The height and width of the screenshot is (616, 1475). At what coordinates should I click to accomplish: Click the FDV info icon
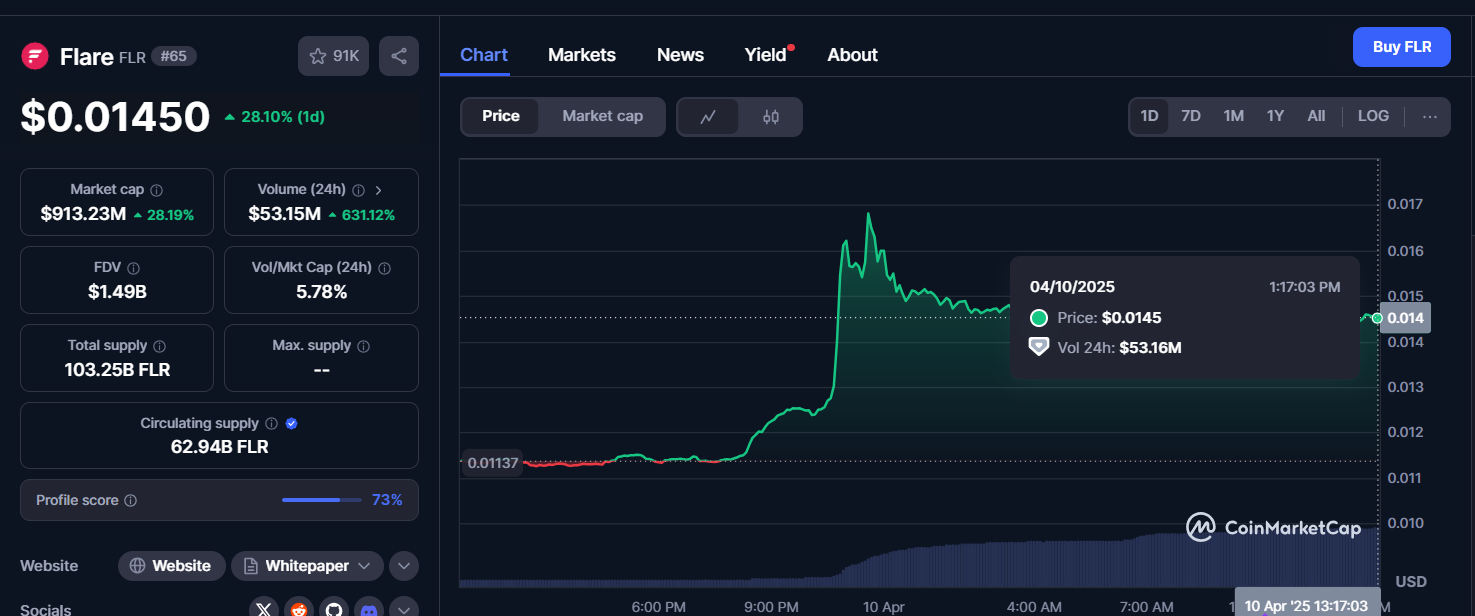click(x=134, y=268)
